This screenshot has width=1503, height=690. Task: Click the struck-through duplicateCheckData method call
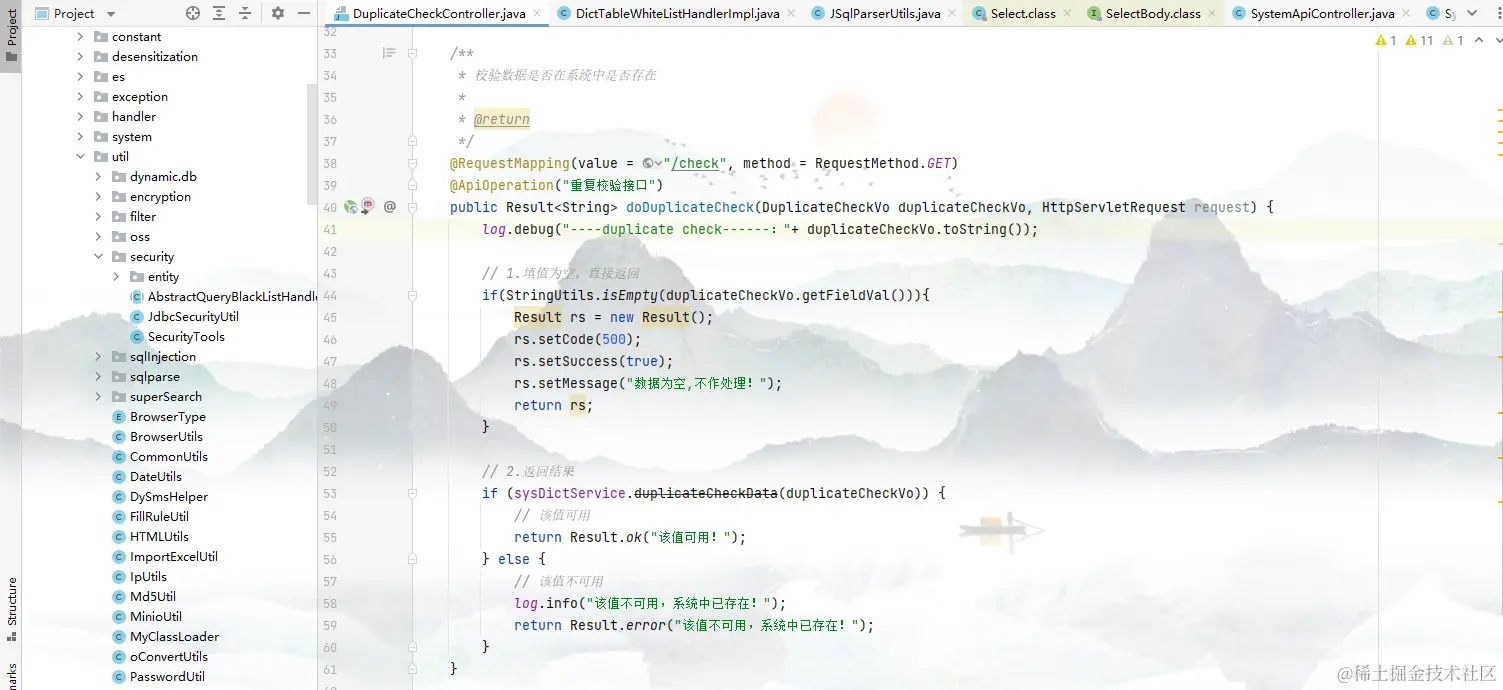pos(706,493)
